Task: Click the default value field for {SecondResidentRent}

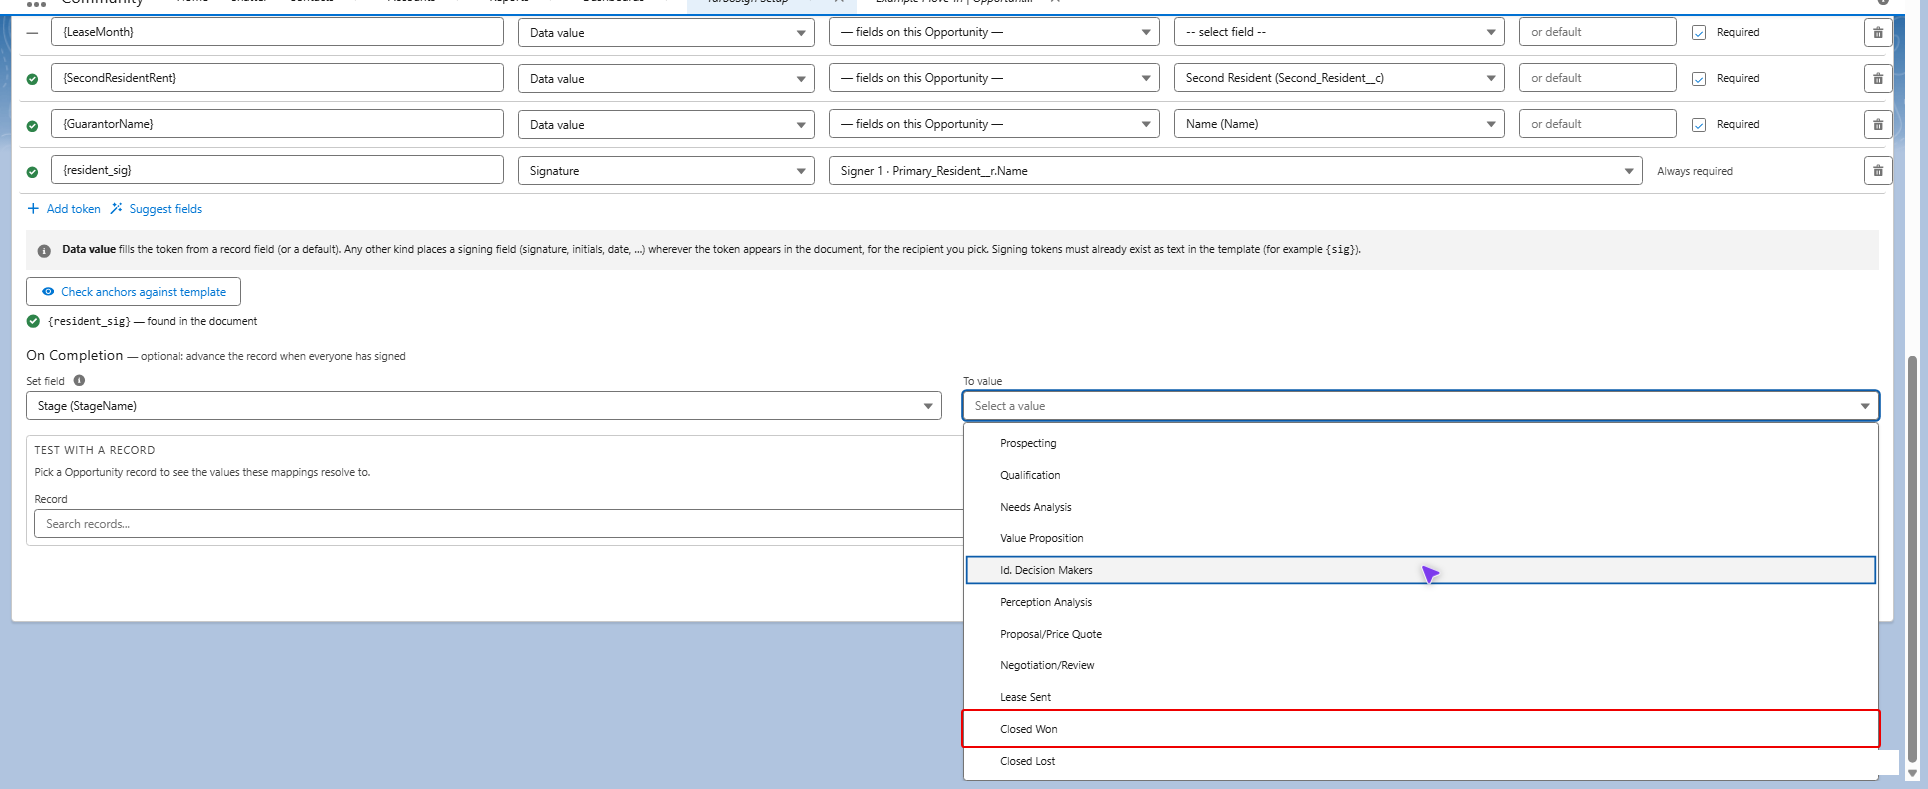Action: tap(1597, 78)
